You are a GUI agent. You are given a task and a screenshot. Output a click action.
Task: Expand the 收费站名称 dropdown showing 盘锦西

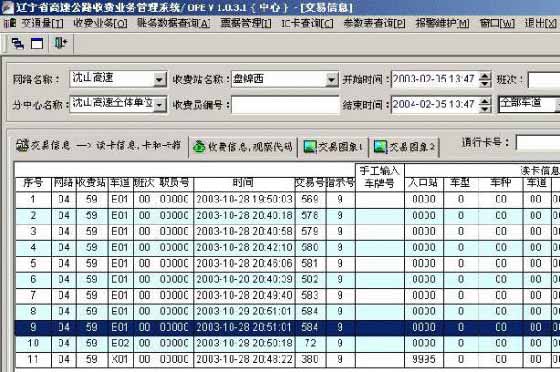331,80
